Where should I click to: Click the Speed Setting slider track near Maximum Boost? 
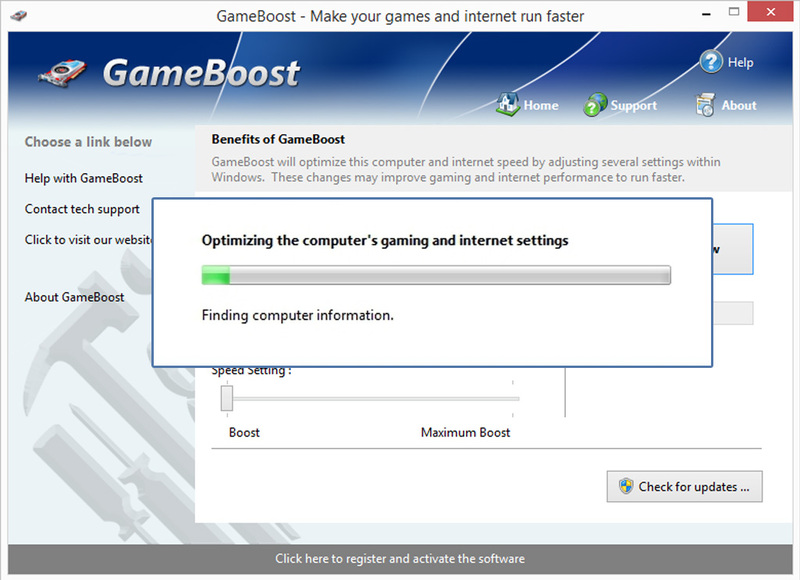tap(510, 398)
